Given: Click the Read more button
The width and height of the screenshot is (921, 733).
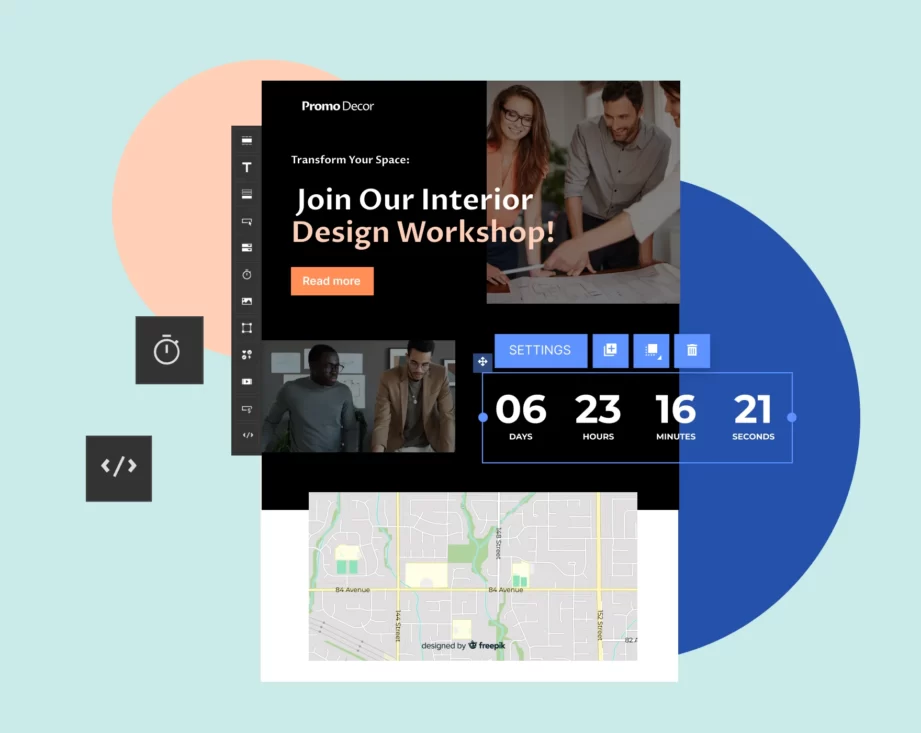Looking at the screenshot, I should [x=332, y=281].
